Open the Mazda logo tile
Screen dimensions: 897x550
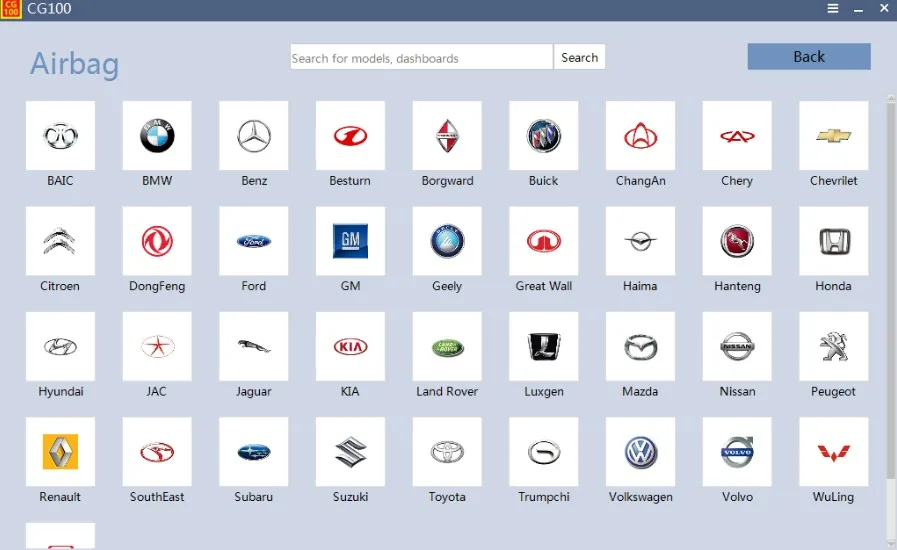point(640,346)
